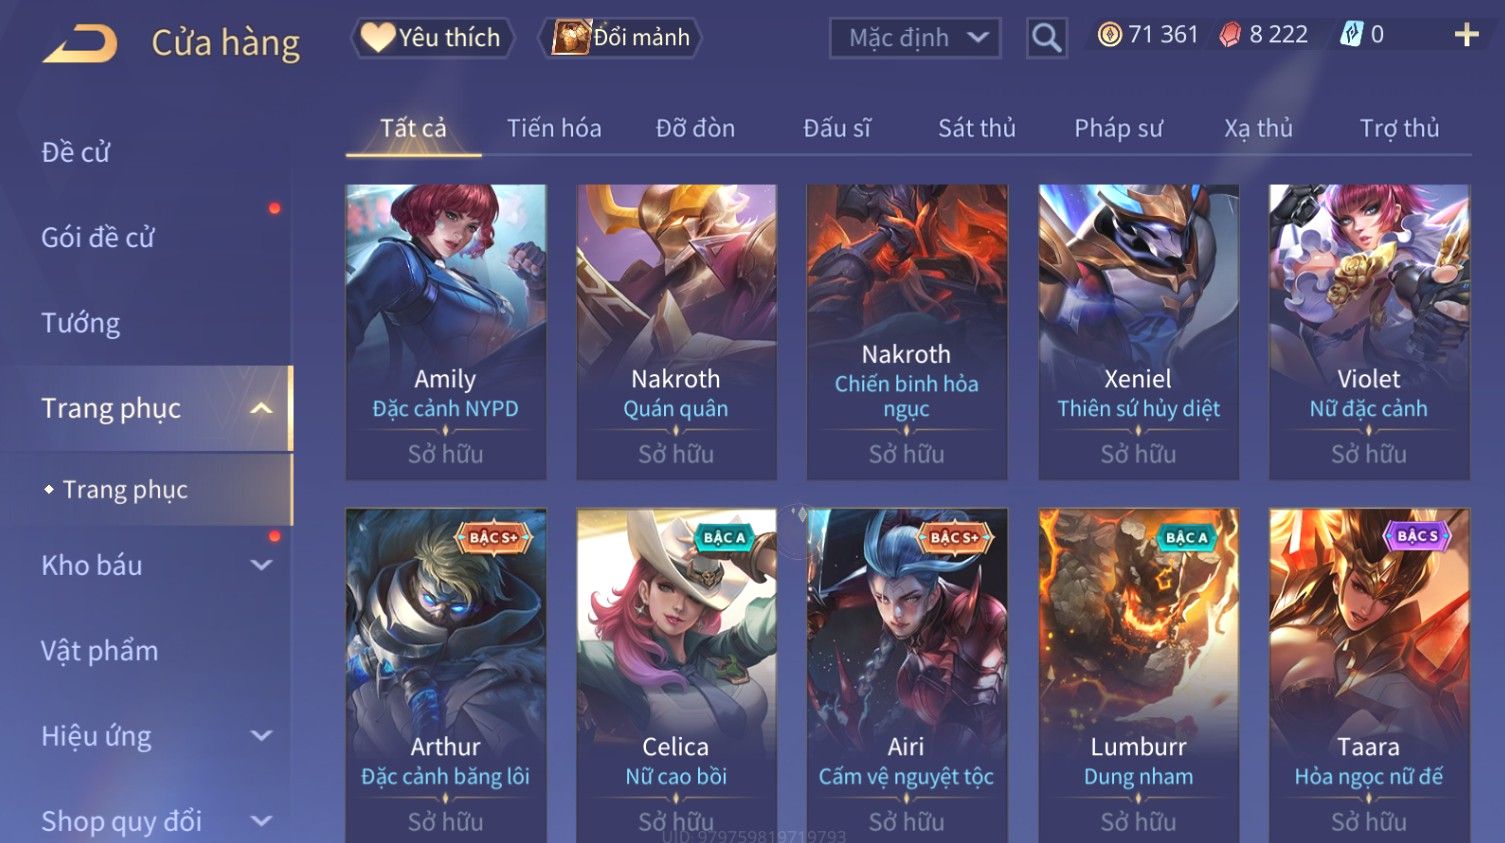Switch to the Sát thủ tab
Image resolution: width=1505 pixels, height=843 pixels.
point(976,128)
